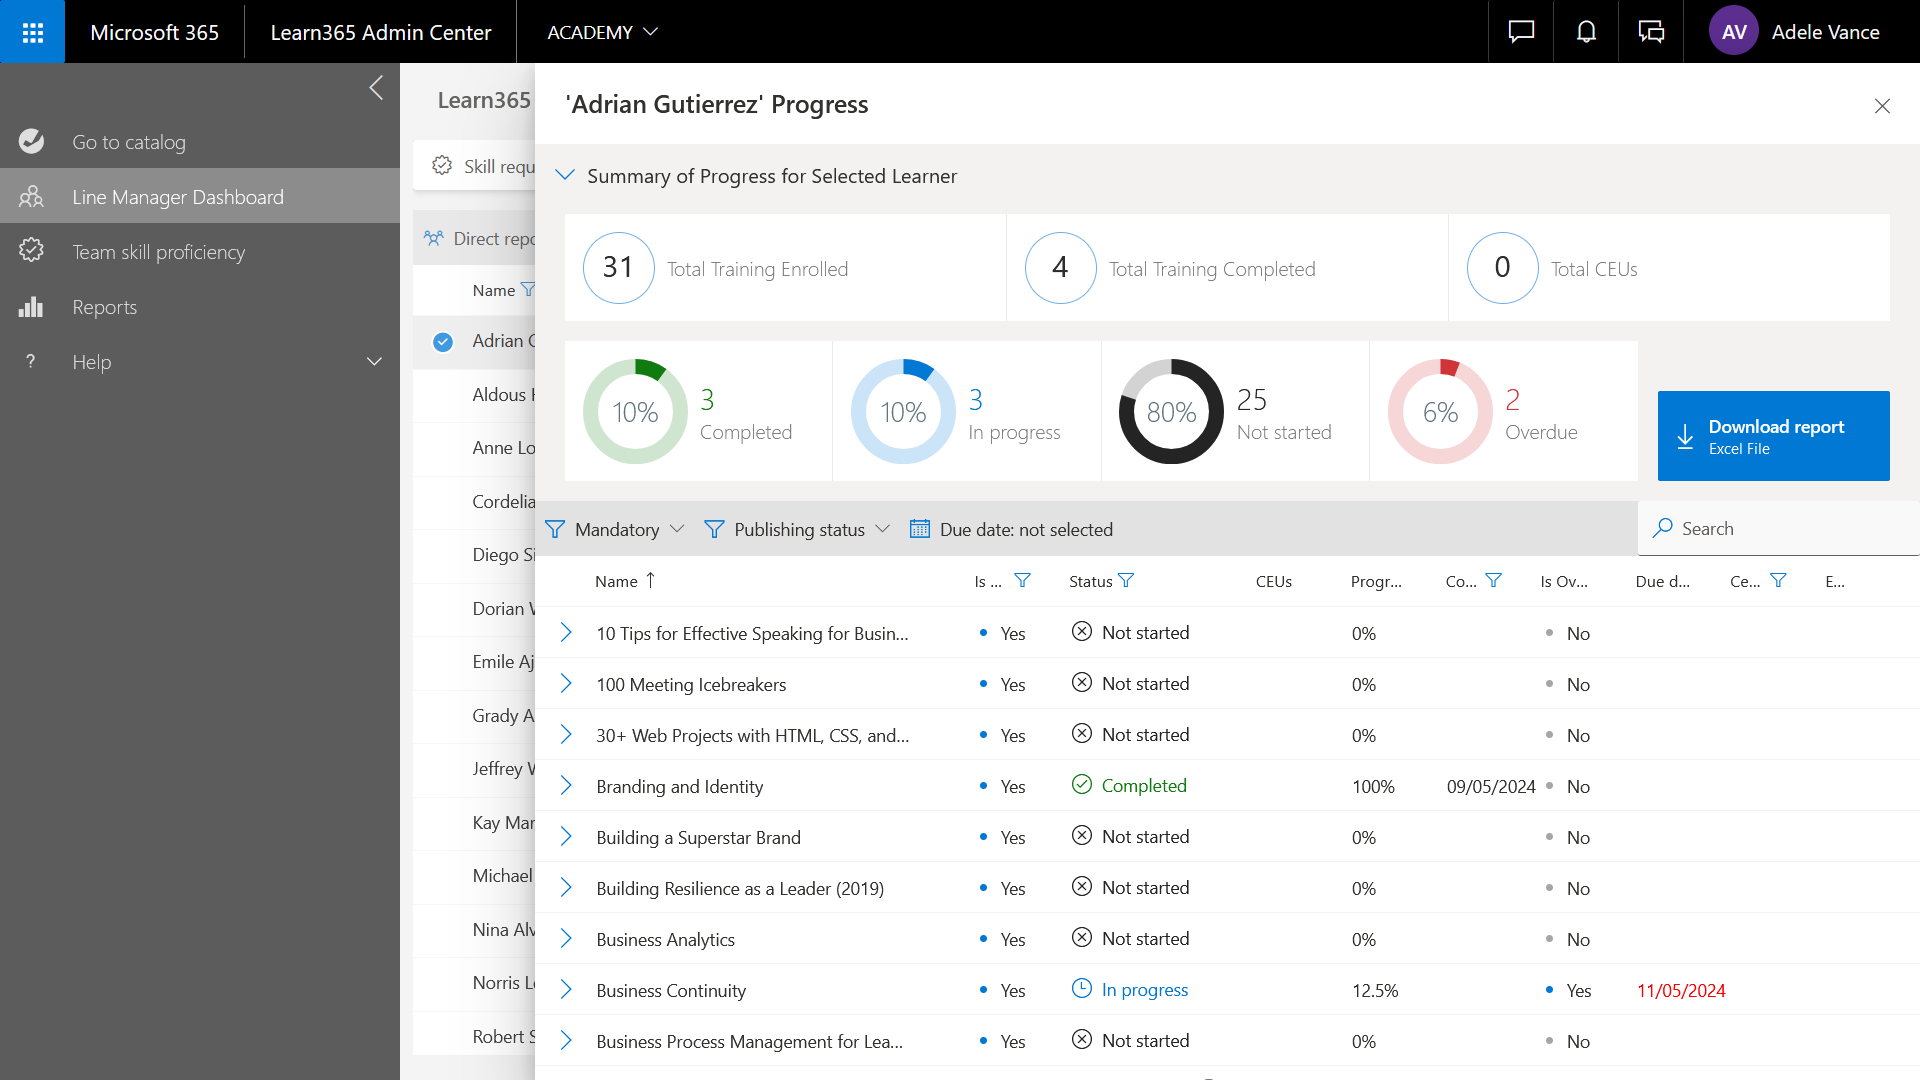Expand the Branding and Identity row
This screenshot has width=1920, height=1080.
click(x=566, y=786)
